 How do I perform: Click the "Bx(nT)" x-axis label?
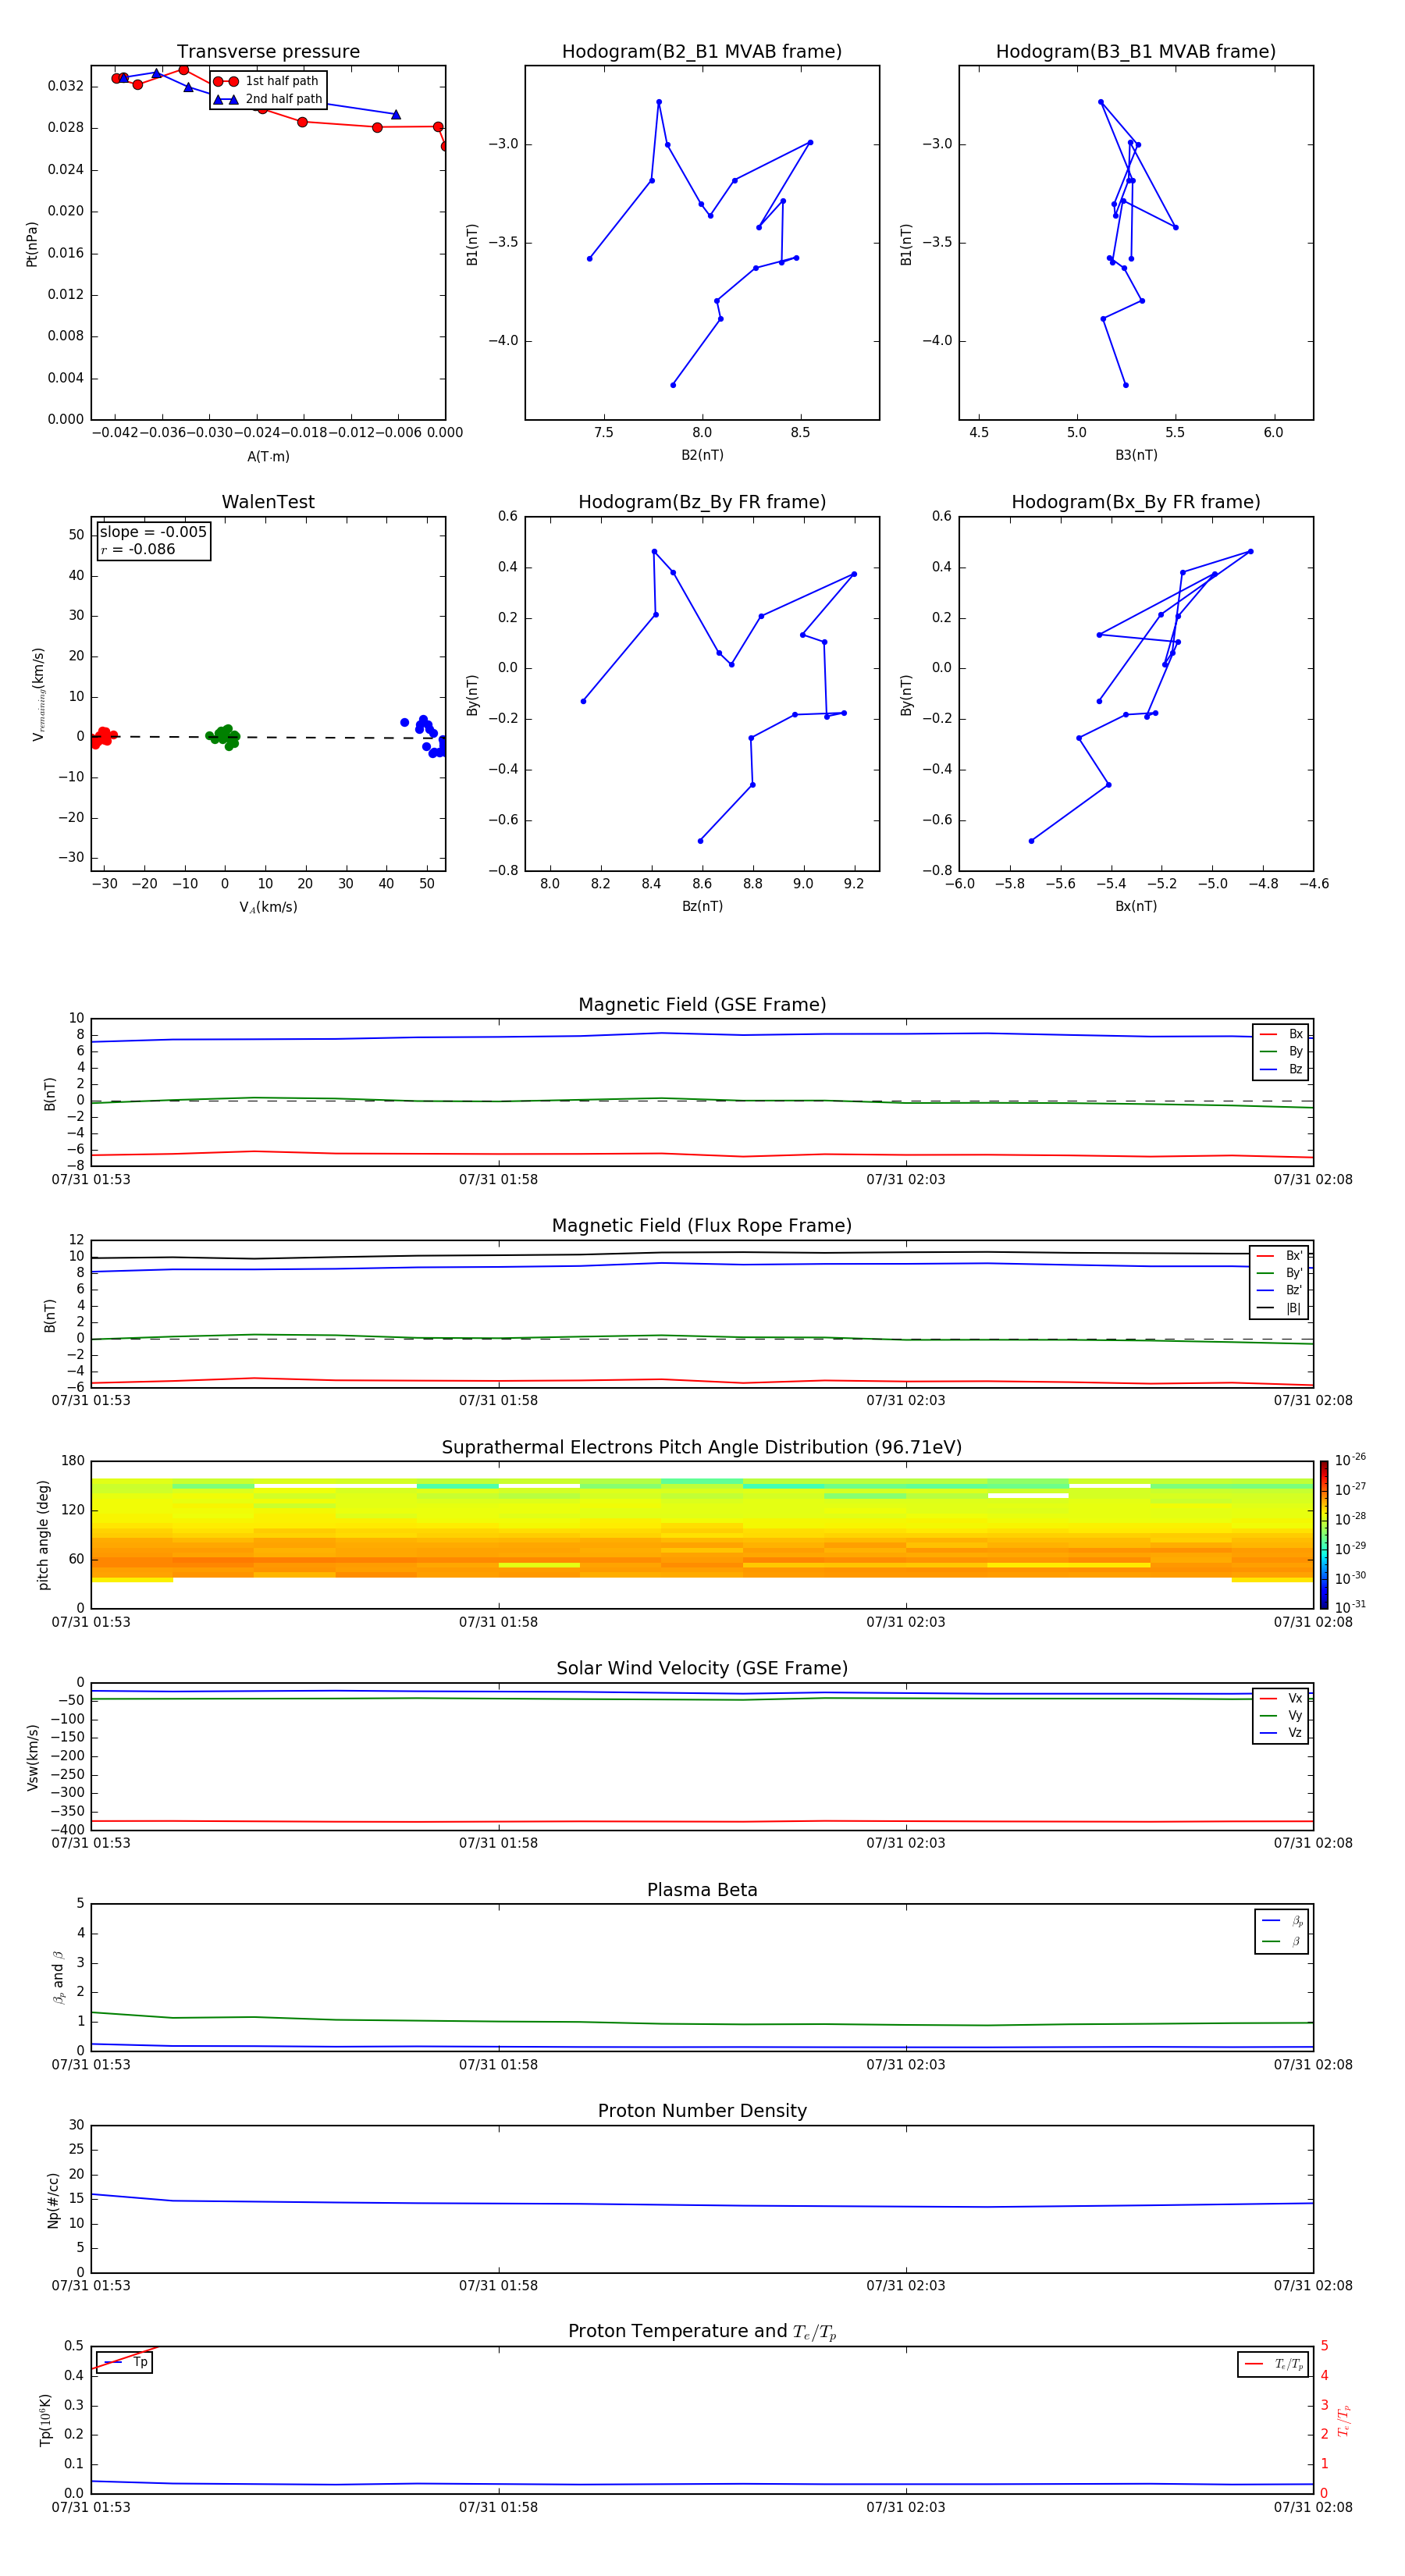[1136, 906]
